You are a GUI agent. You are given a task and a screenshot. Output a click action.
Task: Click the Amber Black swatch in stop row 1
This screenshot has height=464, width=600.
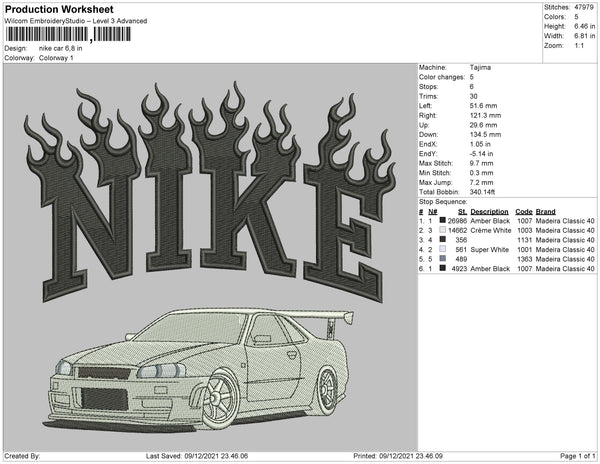(x=443, y=220)
